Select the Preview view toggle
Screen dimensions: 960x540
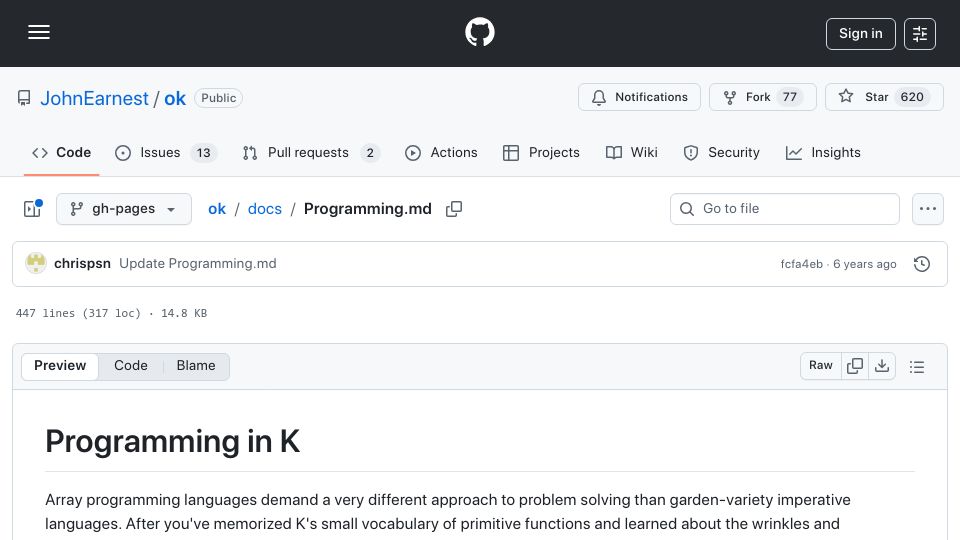[x=60, y=366]
